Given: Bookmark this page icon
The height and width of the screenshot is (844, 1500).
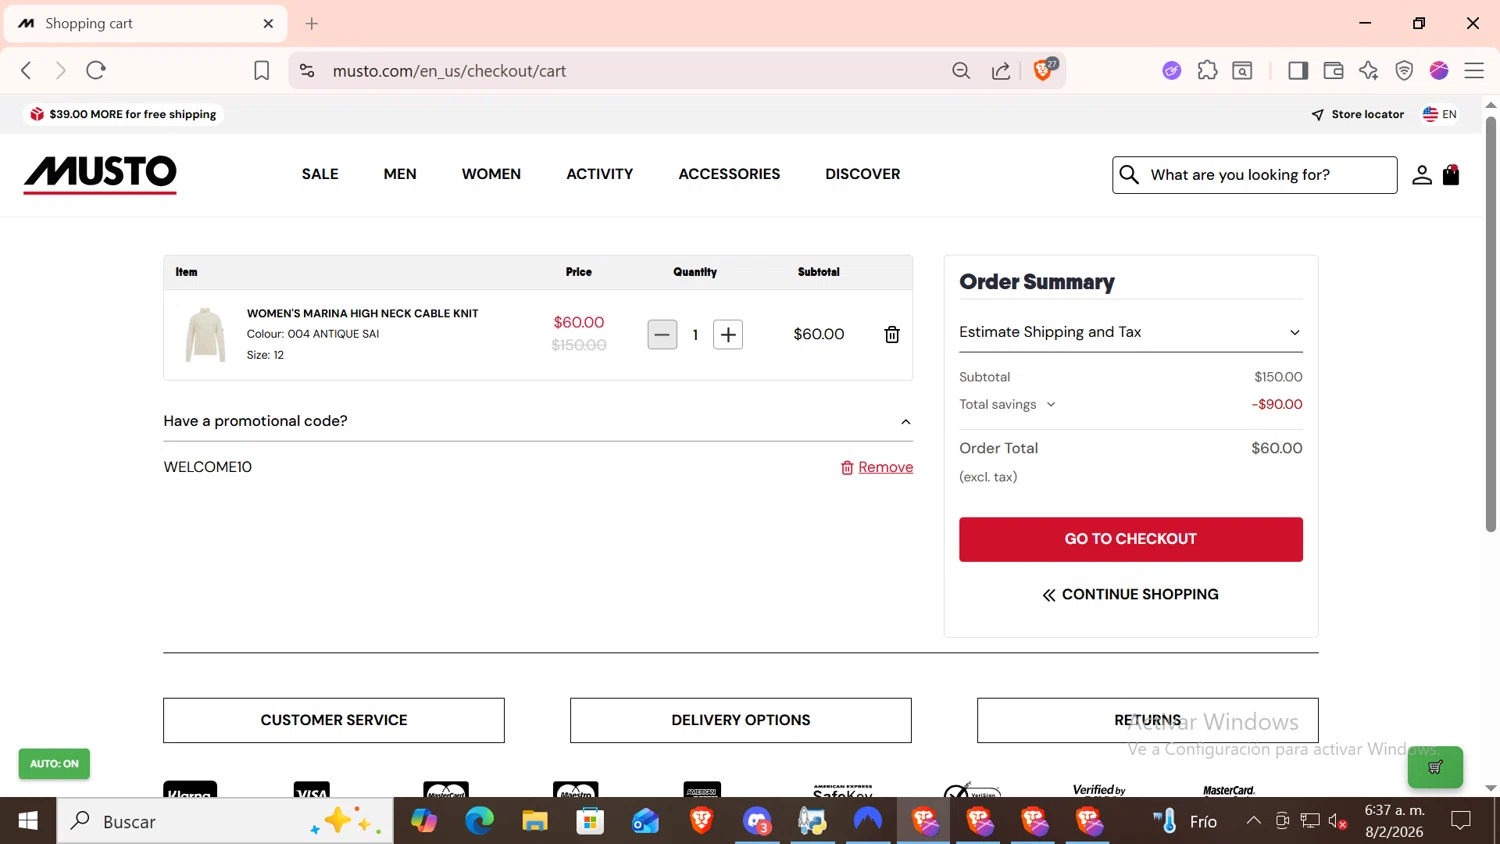Looking at the screenshot, I should pyautogui.click(x=261, y=71).
